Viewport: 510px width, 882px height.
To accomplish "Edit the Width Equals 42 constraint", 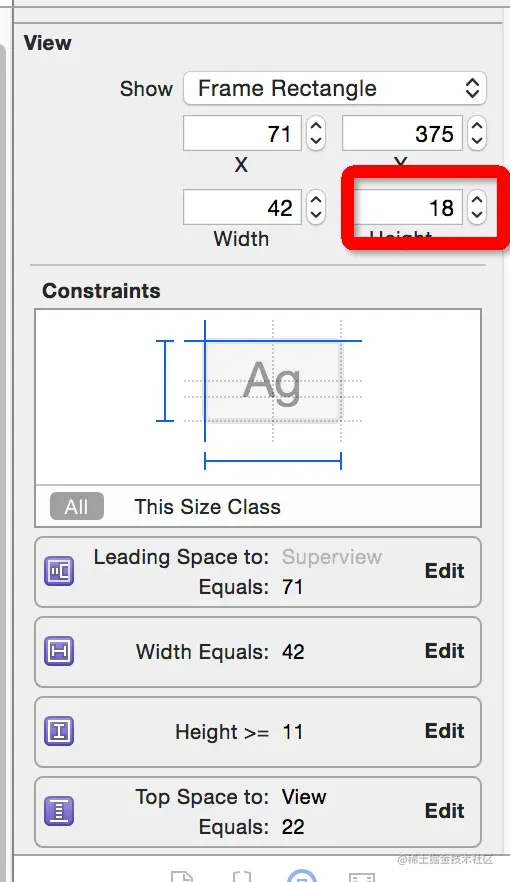I will tap(444, 651).
